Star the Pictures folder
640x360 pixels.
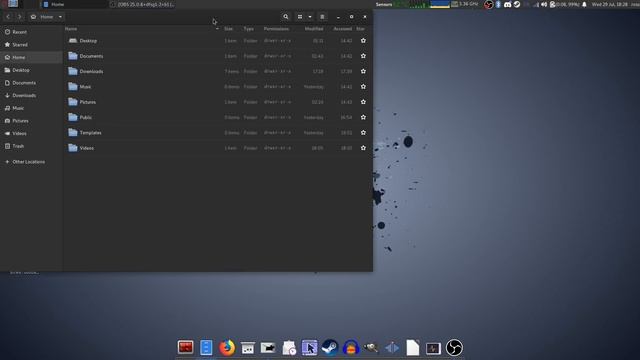pos(363,102)
